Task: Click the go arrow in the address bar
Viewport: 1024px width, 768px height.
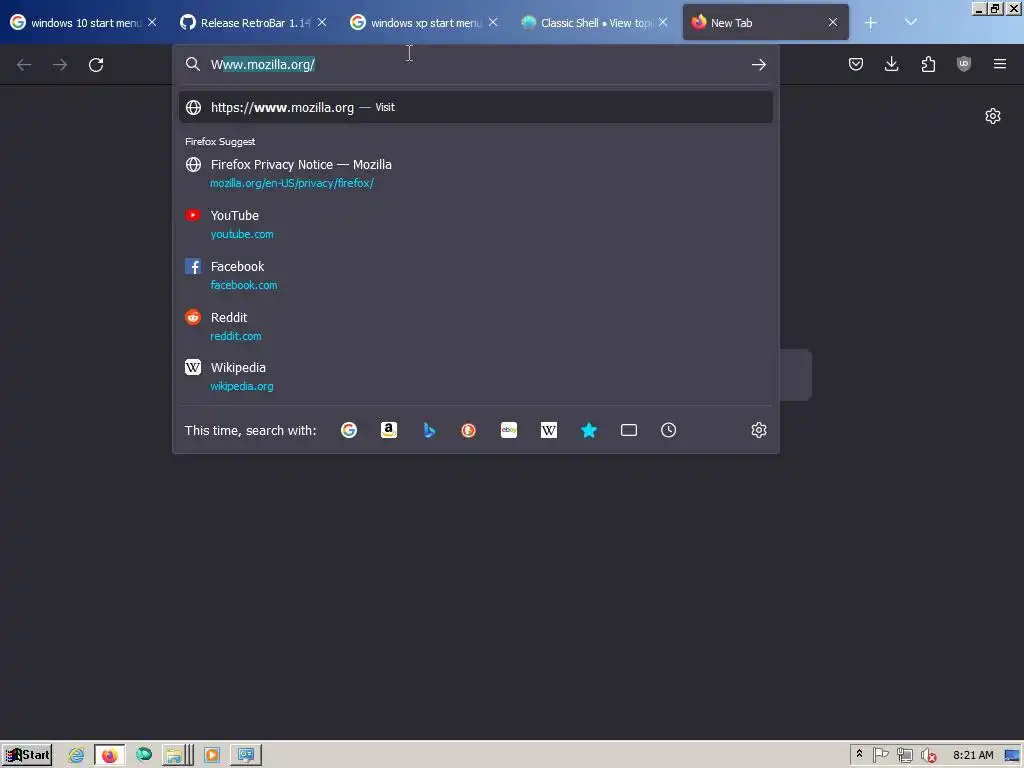Action: coord(758,65)
